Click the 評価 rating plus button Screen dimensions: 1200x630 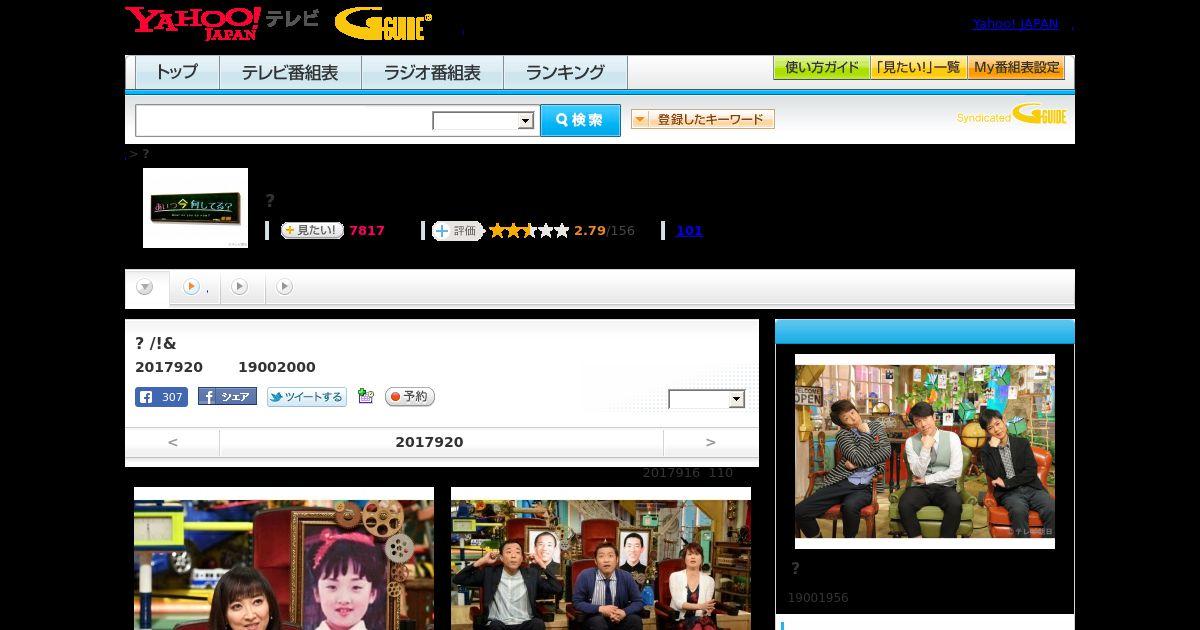point(457,230)
